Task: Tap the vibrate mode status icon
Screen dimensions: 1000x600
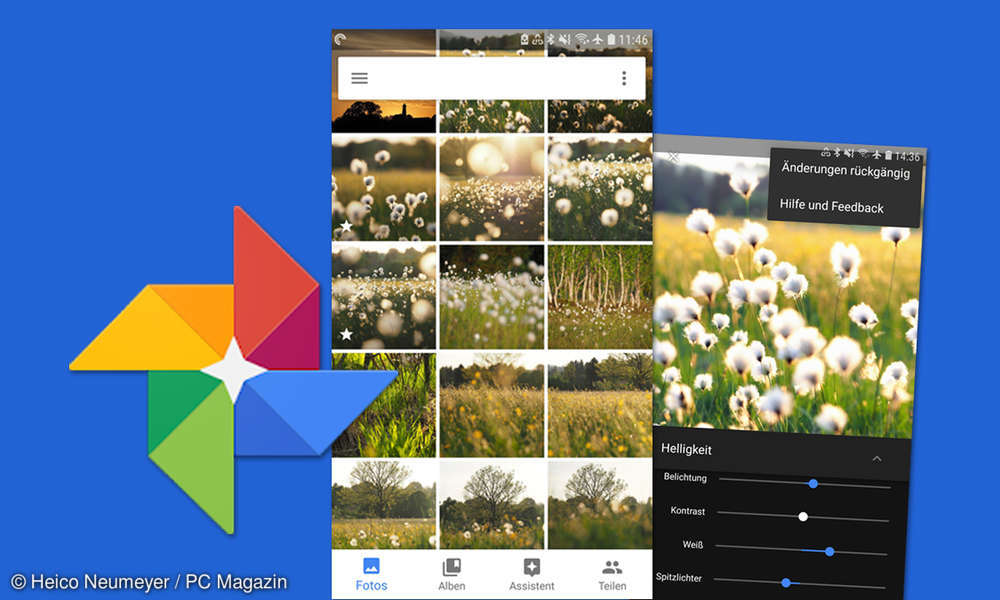Action: tap(564, 38)
